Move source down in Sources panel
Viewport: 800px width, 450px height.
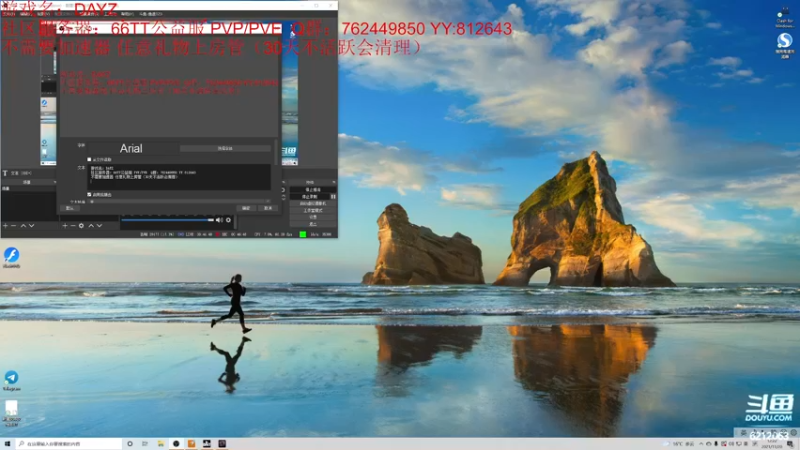pyautogui.click(x=99, y=226)
